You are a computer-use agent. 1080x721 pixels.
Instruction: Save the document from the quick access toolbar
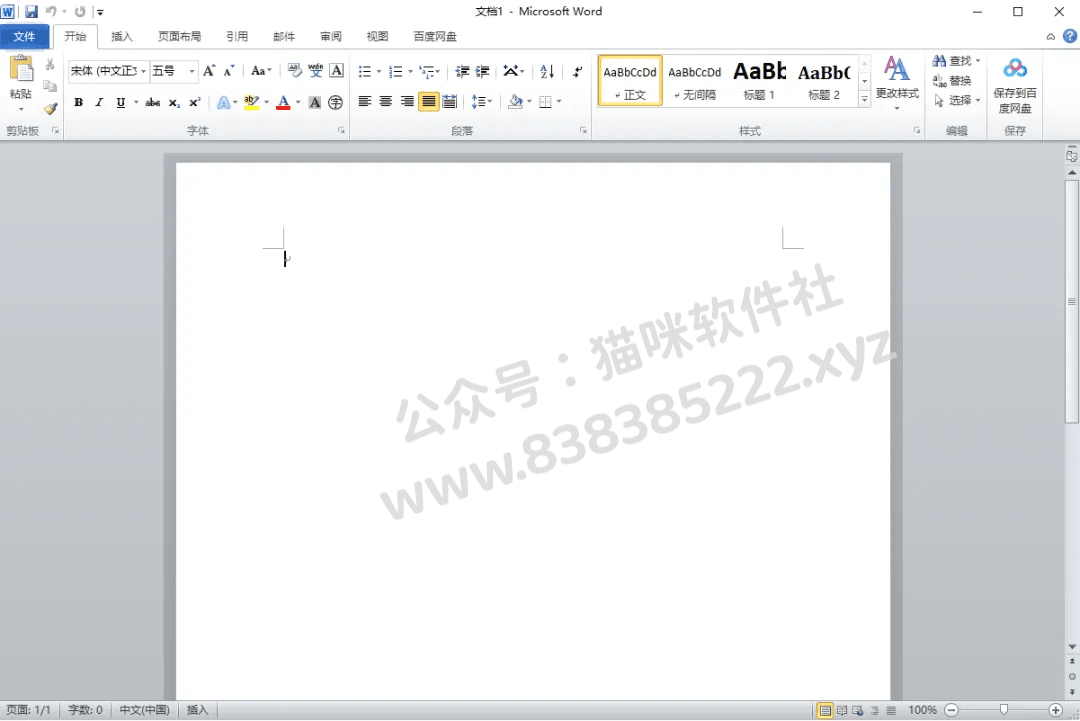(x=31, y=12)
